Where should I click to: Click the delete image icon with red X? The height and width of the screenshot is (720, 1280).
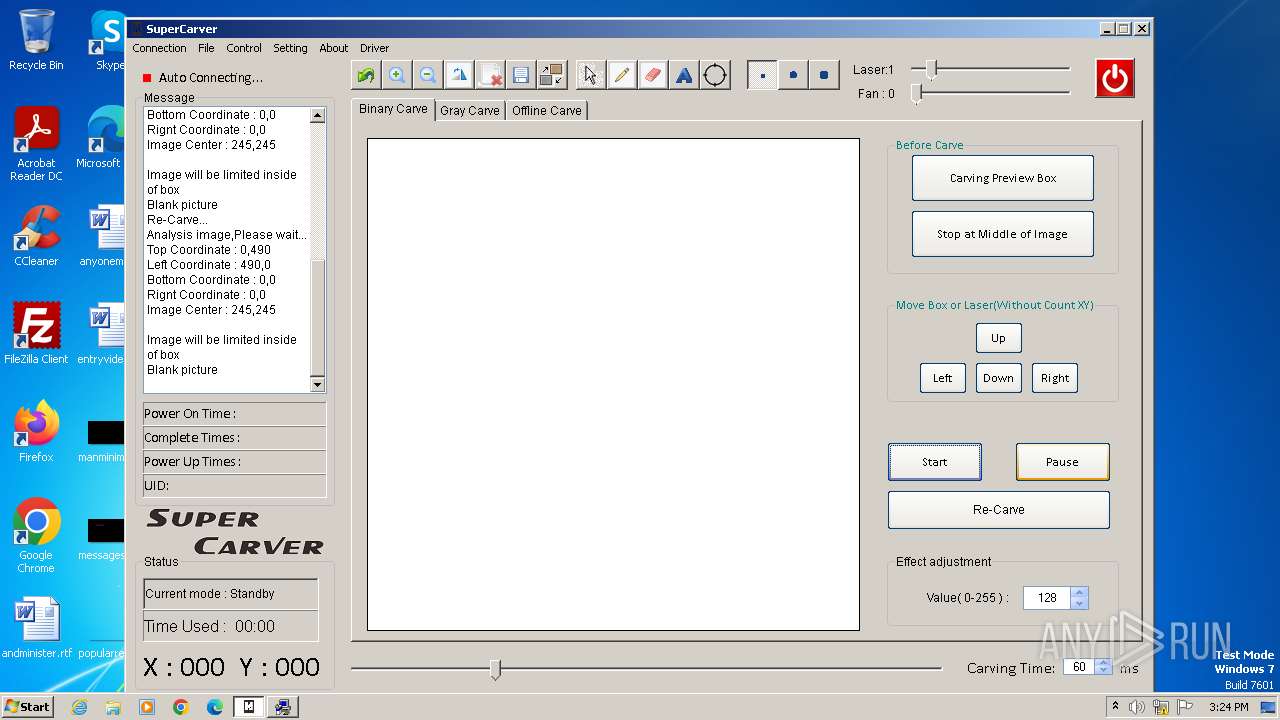(x=490, y=75)
